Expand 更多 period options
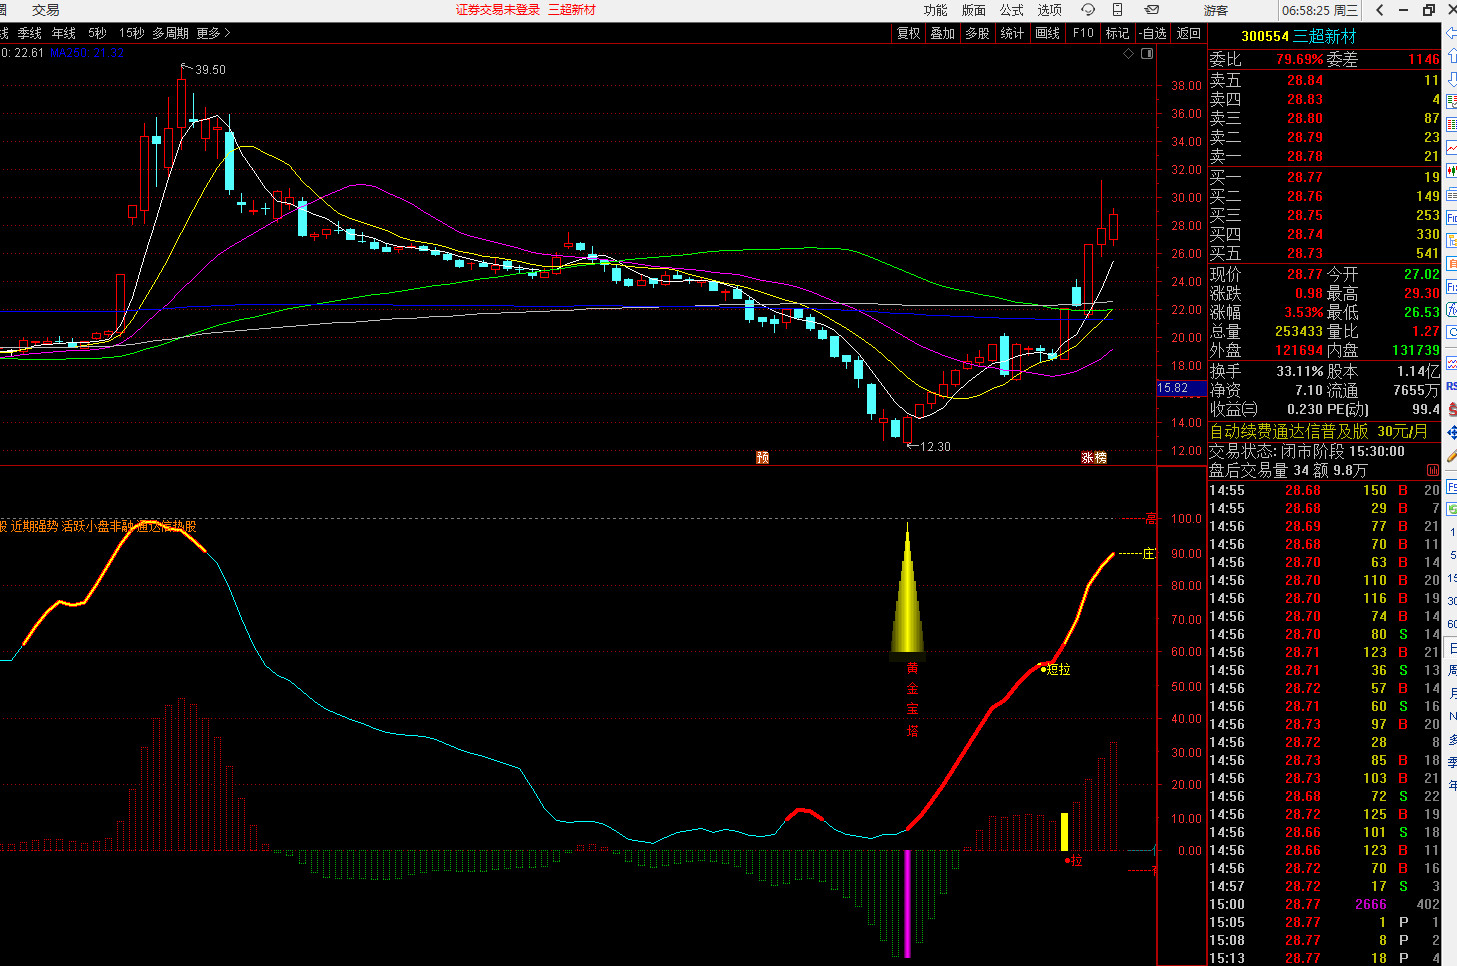This screenshot has width=1457, height=966. [213, 33]
